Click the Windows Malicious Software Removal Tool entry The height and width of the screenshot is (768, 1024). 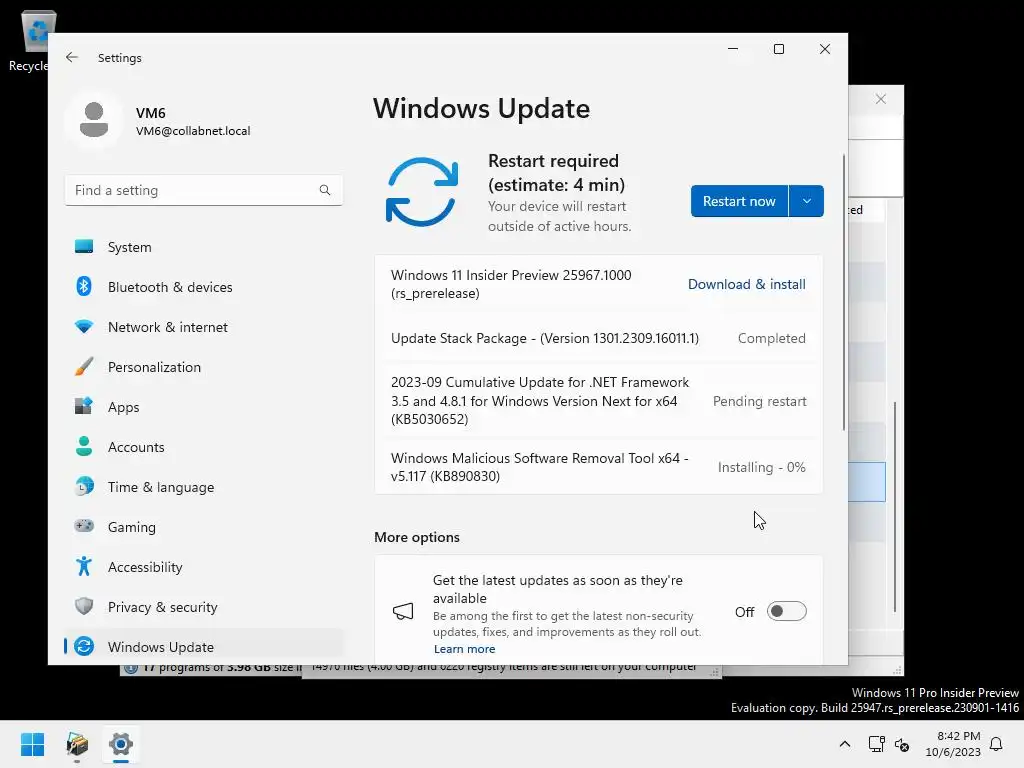point(598,467)
